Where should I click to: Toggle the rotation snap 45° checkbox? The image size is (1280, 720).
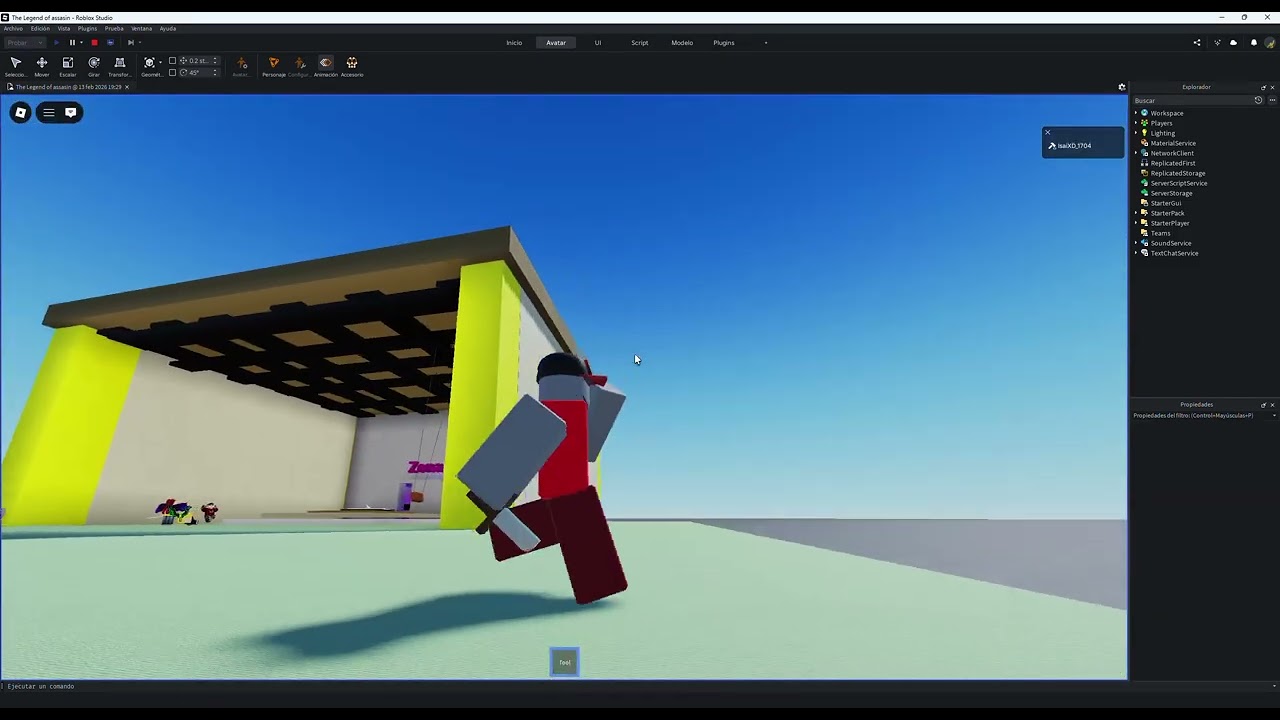pos(172,72)
